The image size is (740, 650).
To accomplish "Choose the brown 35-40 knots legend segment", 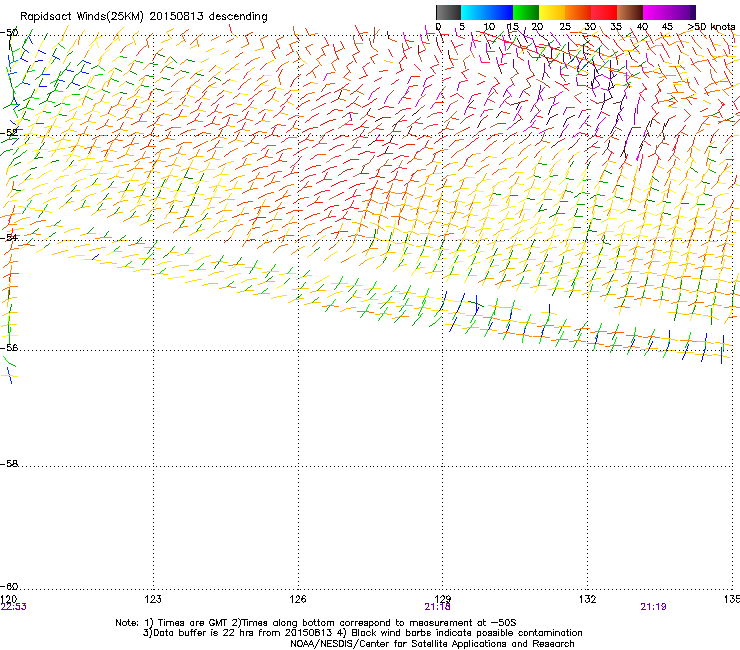I will (630, 12).
